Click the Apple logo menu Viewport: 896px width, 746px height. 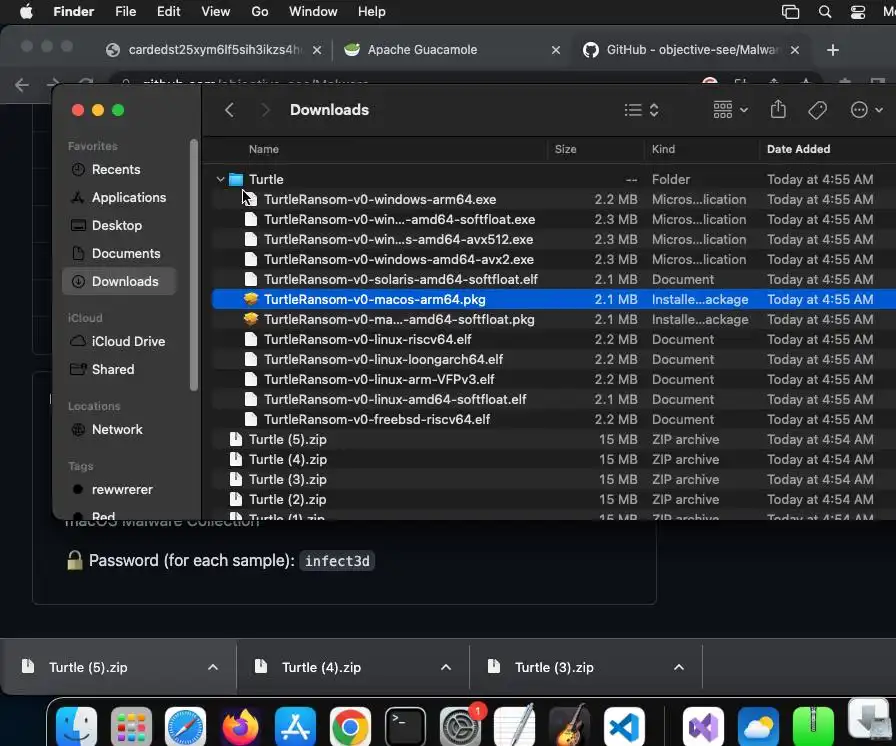(26, 11)
